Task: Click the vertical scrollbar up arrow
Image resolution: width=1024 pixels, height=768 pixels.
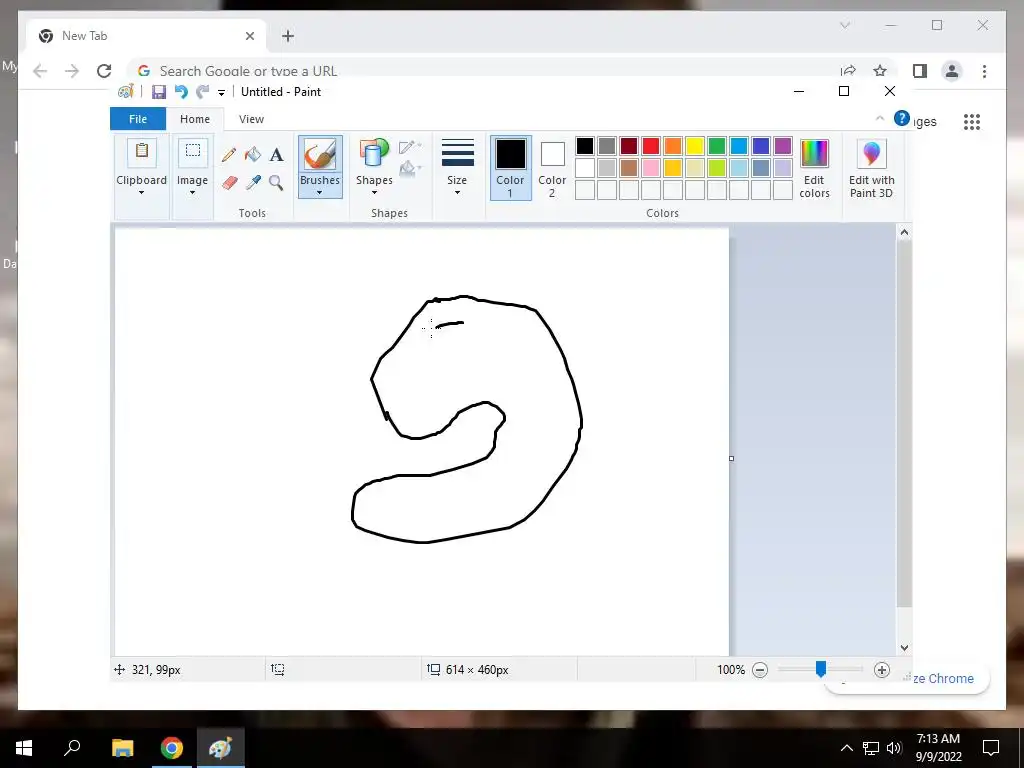Action: tap(904, 232)
